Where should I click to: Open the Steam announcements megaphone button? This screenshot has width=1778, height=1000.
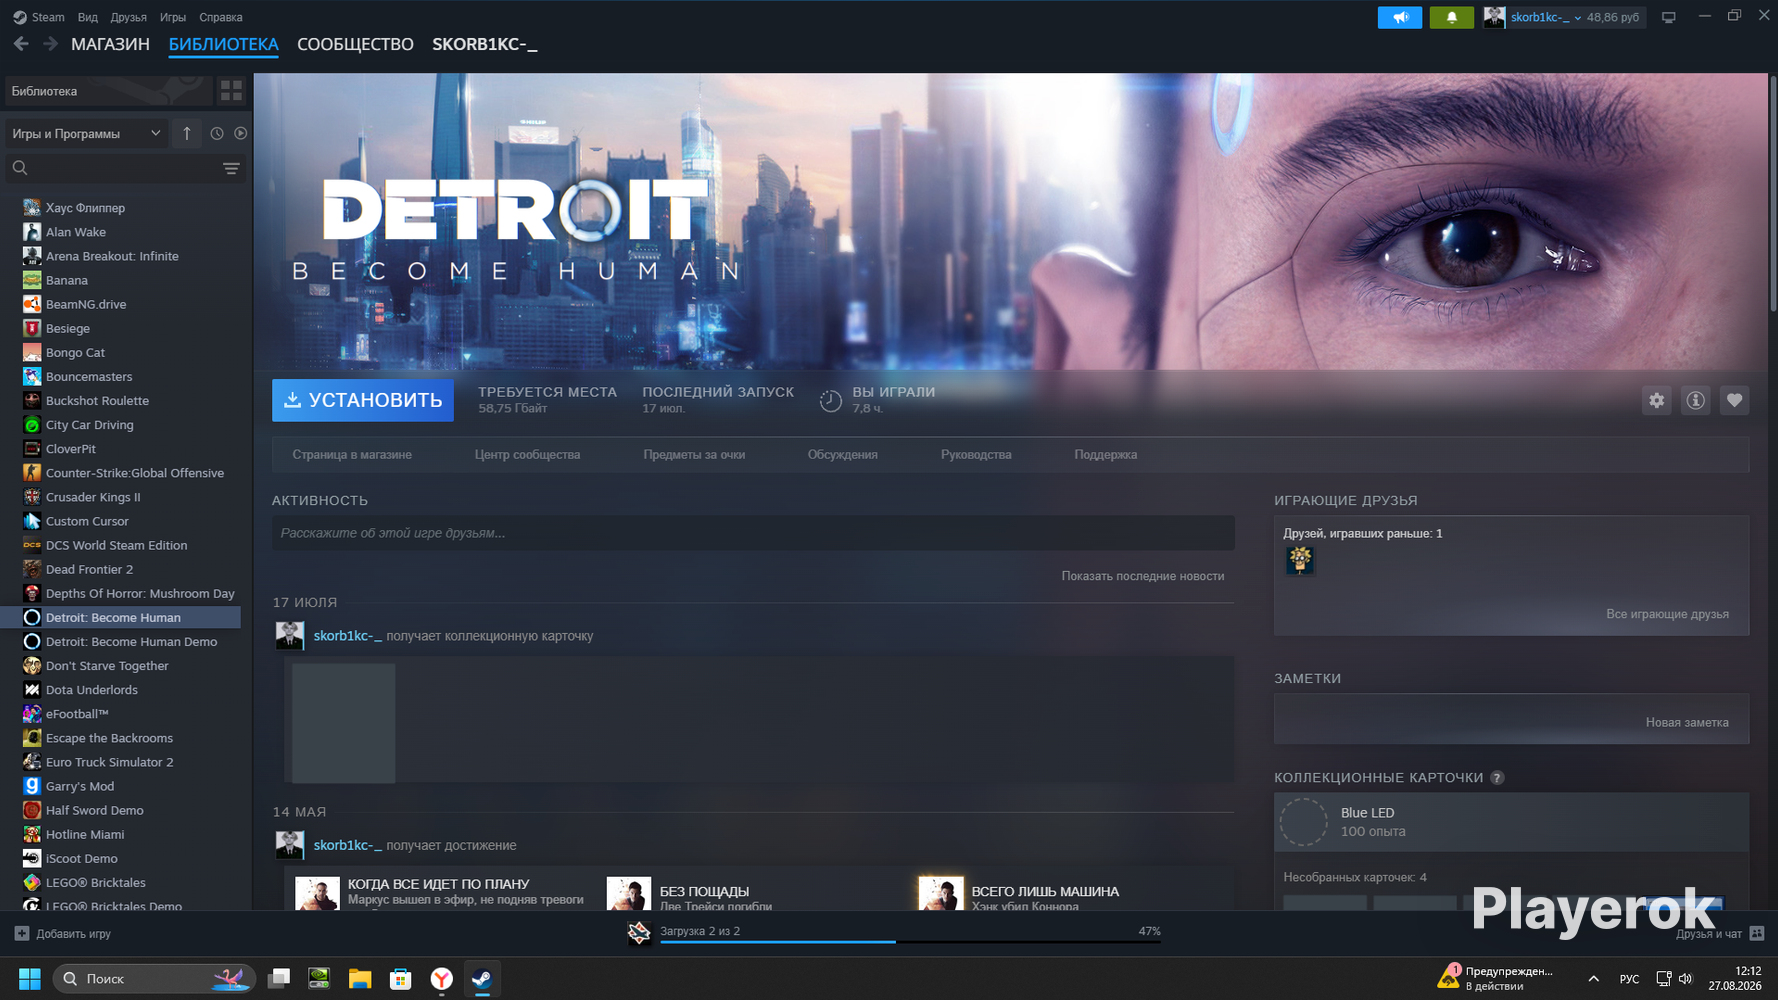pyautogui.click(x=1400, y=17)
